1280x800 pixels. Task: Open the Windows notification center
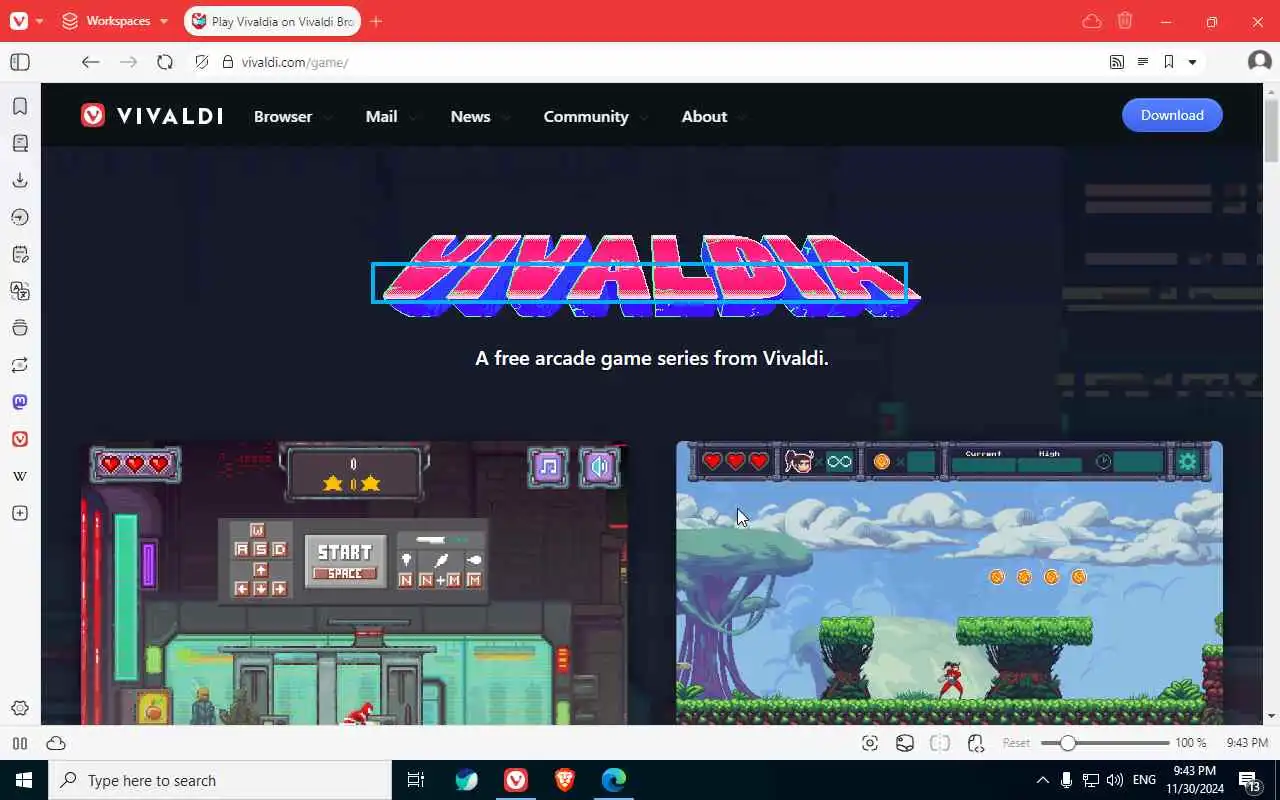[1250, 780]
